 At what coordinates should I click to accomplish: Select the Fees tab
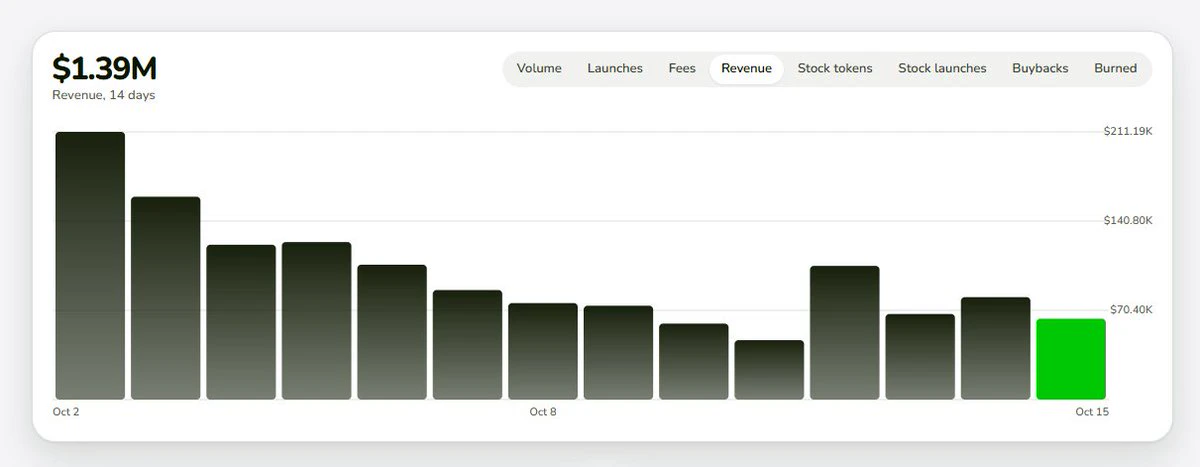pos(682,69)
